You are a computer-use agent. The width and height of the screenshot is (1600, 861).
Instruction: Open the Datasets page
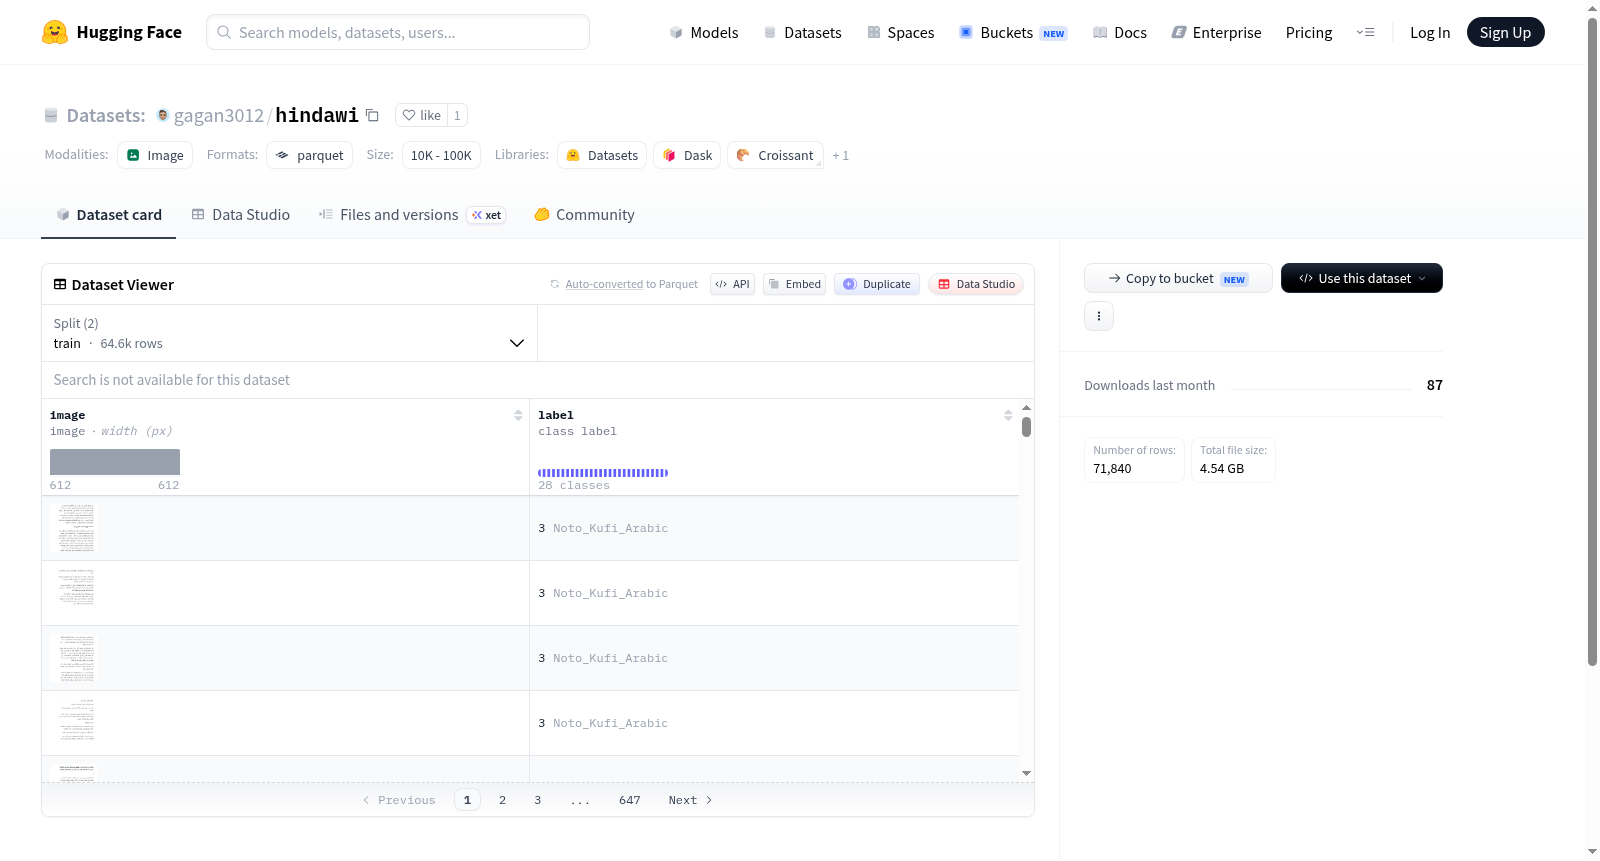(x=802, y=32)
